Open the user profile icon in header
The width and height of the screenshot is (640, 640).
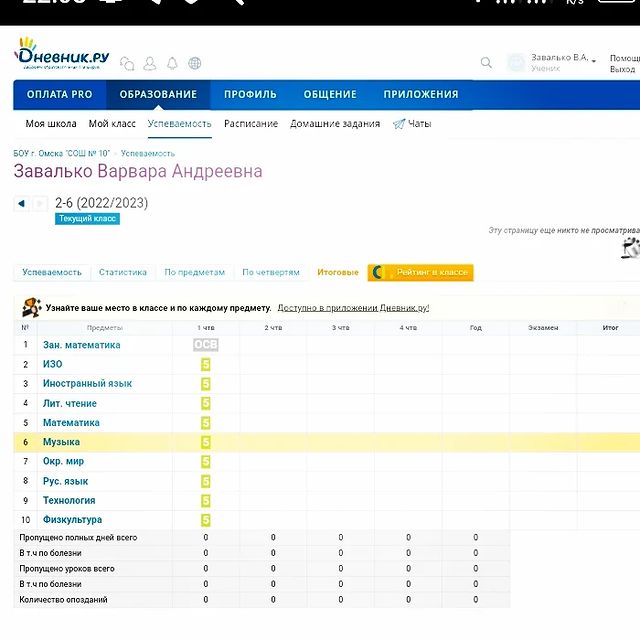tap(150, 63)
